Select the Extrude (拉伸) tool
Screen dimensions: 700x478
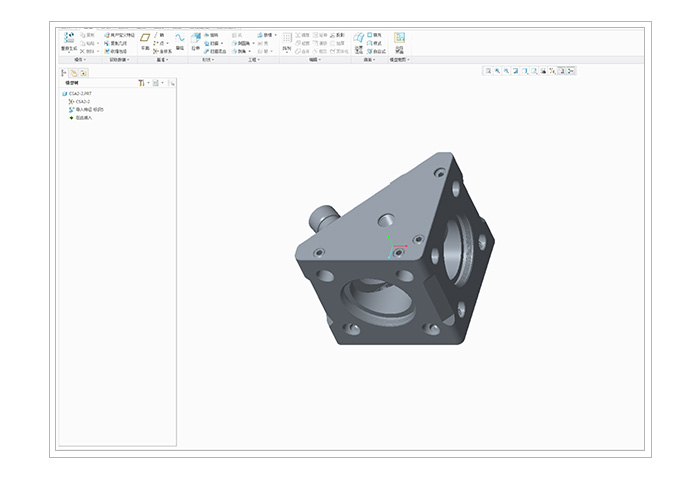tap(195, 40)
